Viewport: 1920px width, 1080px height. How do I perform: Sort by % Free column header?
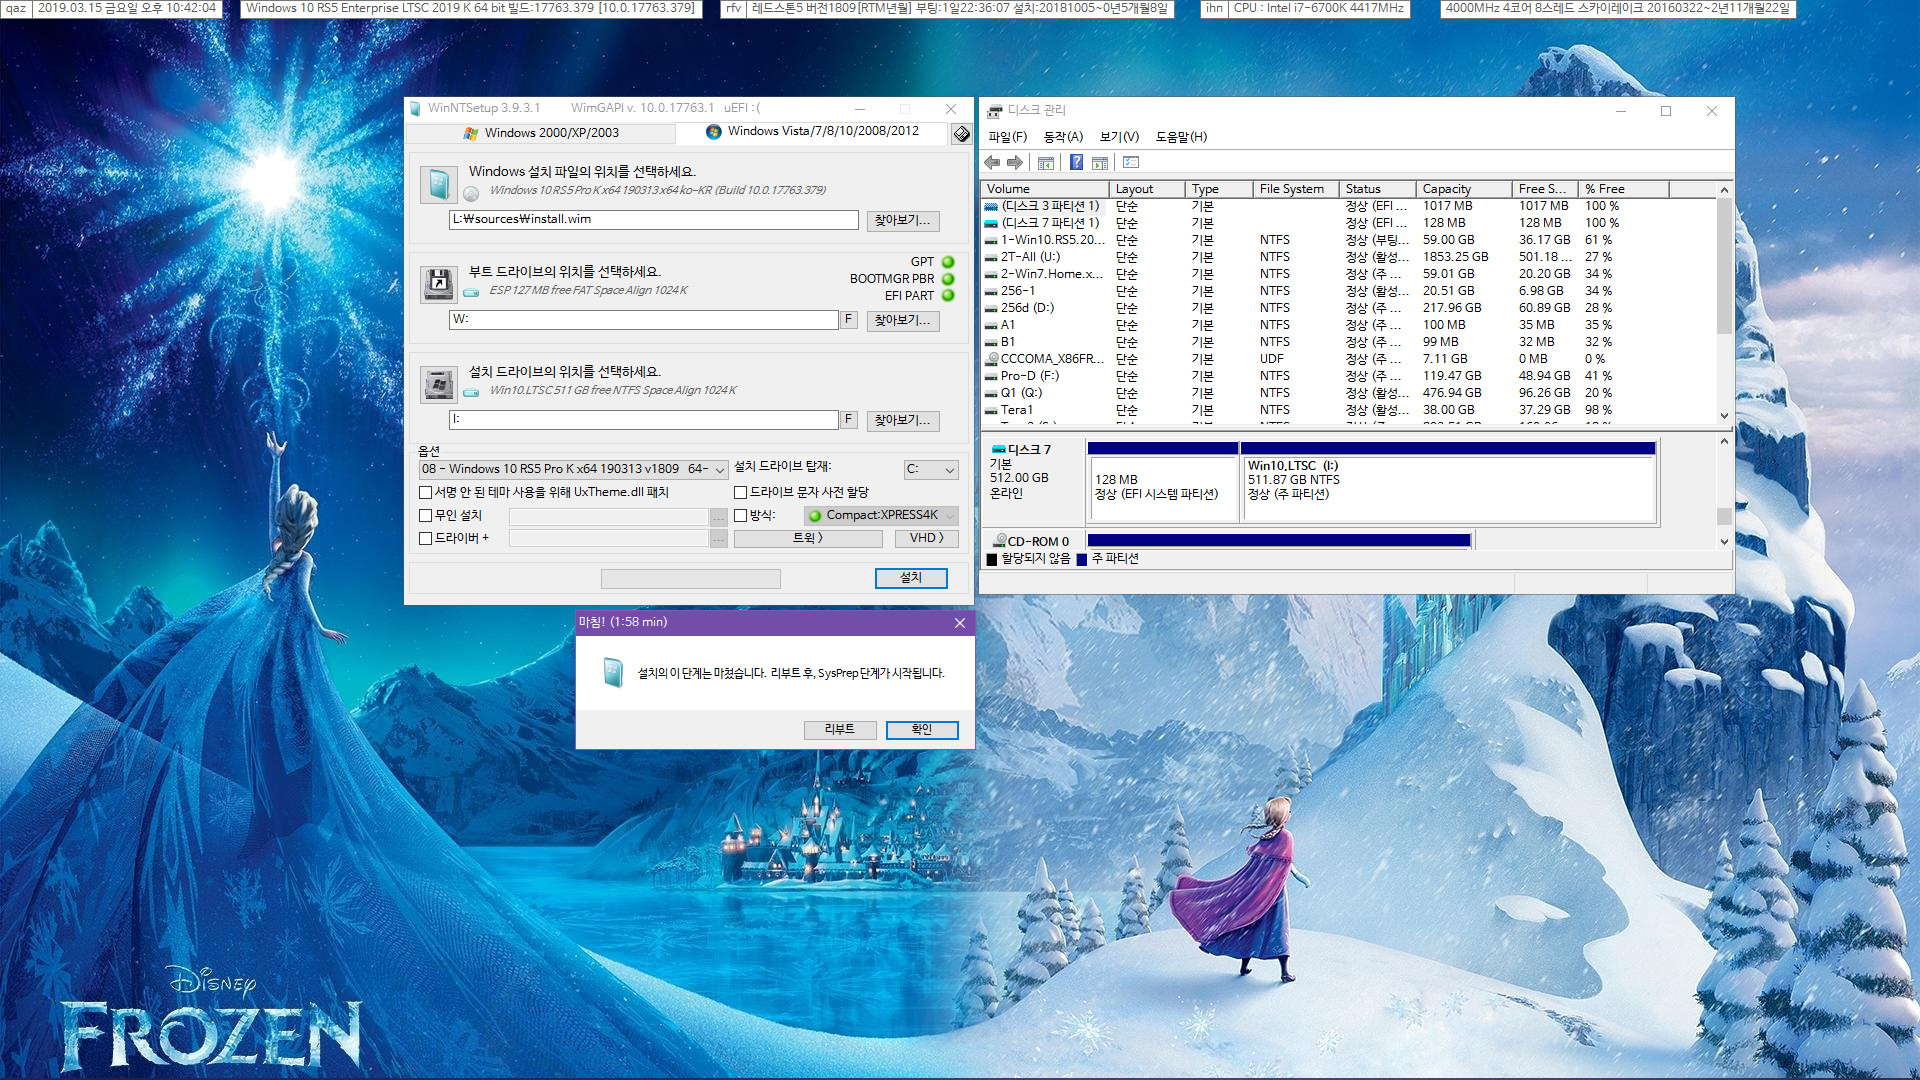point(1623,189)
